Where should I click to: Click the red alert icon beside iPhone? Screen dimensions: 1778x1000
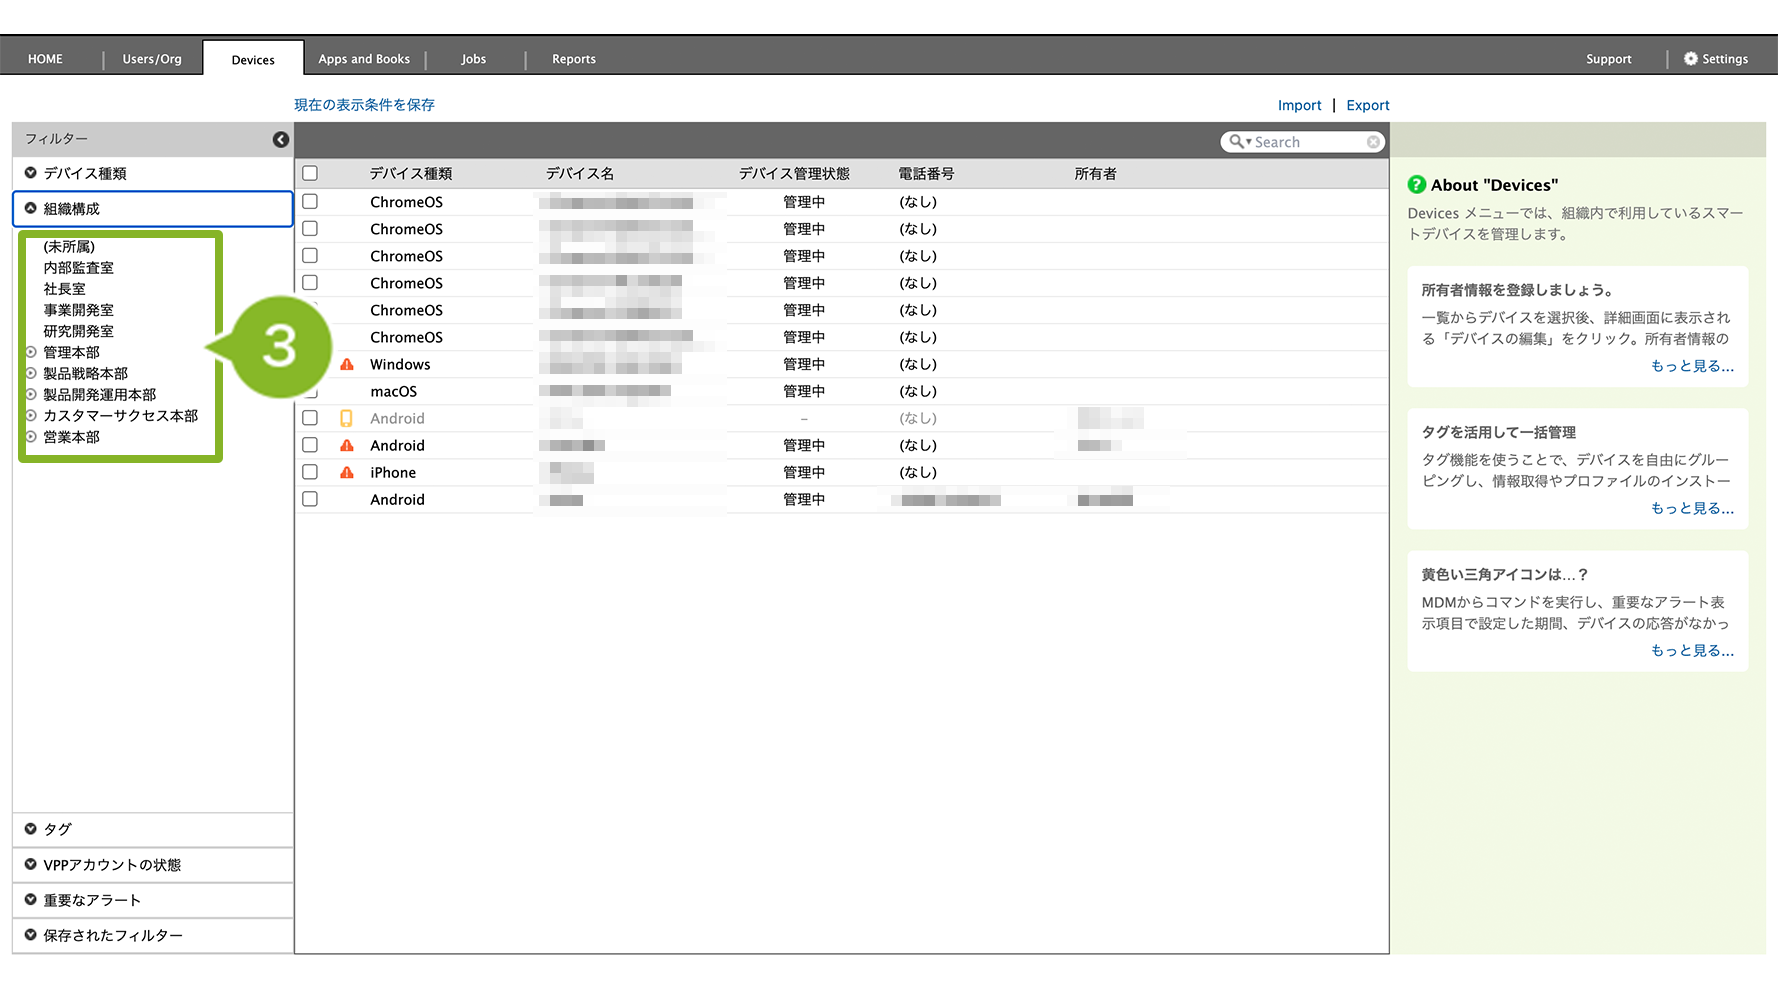pos(347,473)
